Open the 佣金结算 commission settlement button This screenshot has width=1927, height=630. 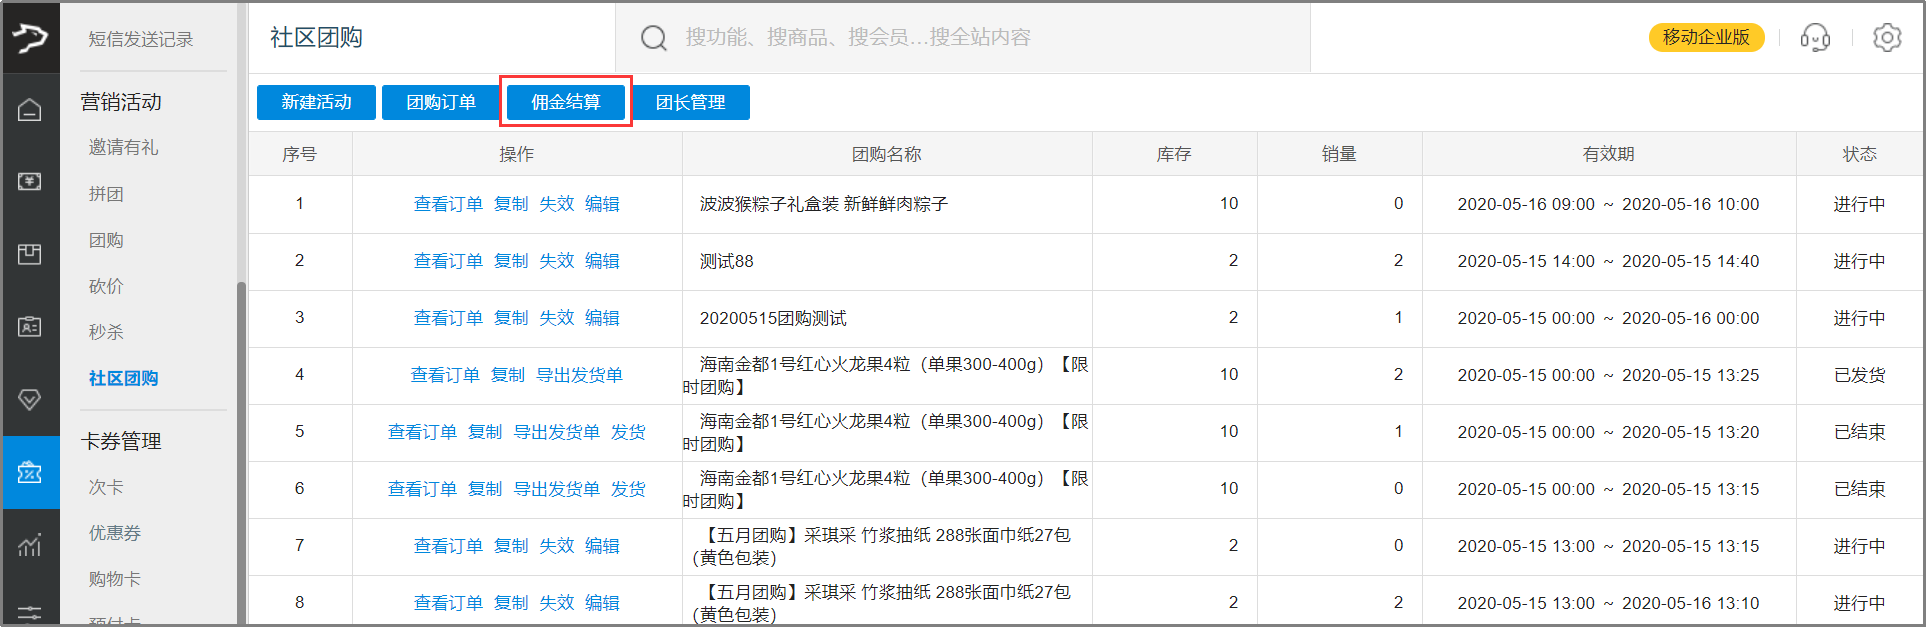[566, 102]
